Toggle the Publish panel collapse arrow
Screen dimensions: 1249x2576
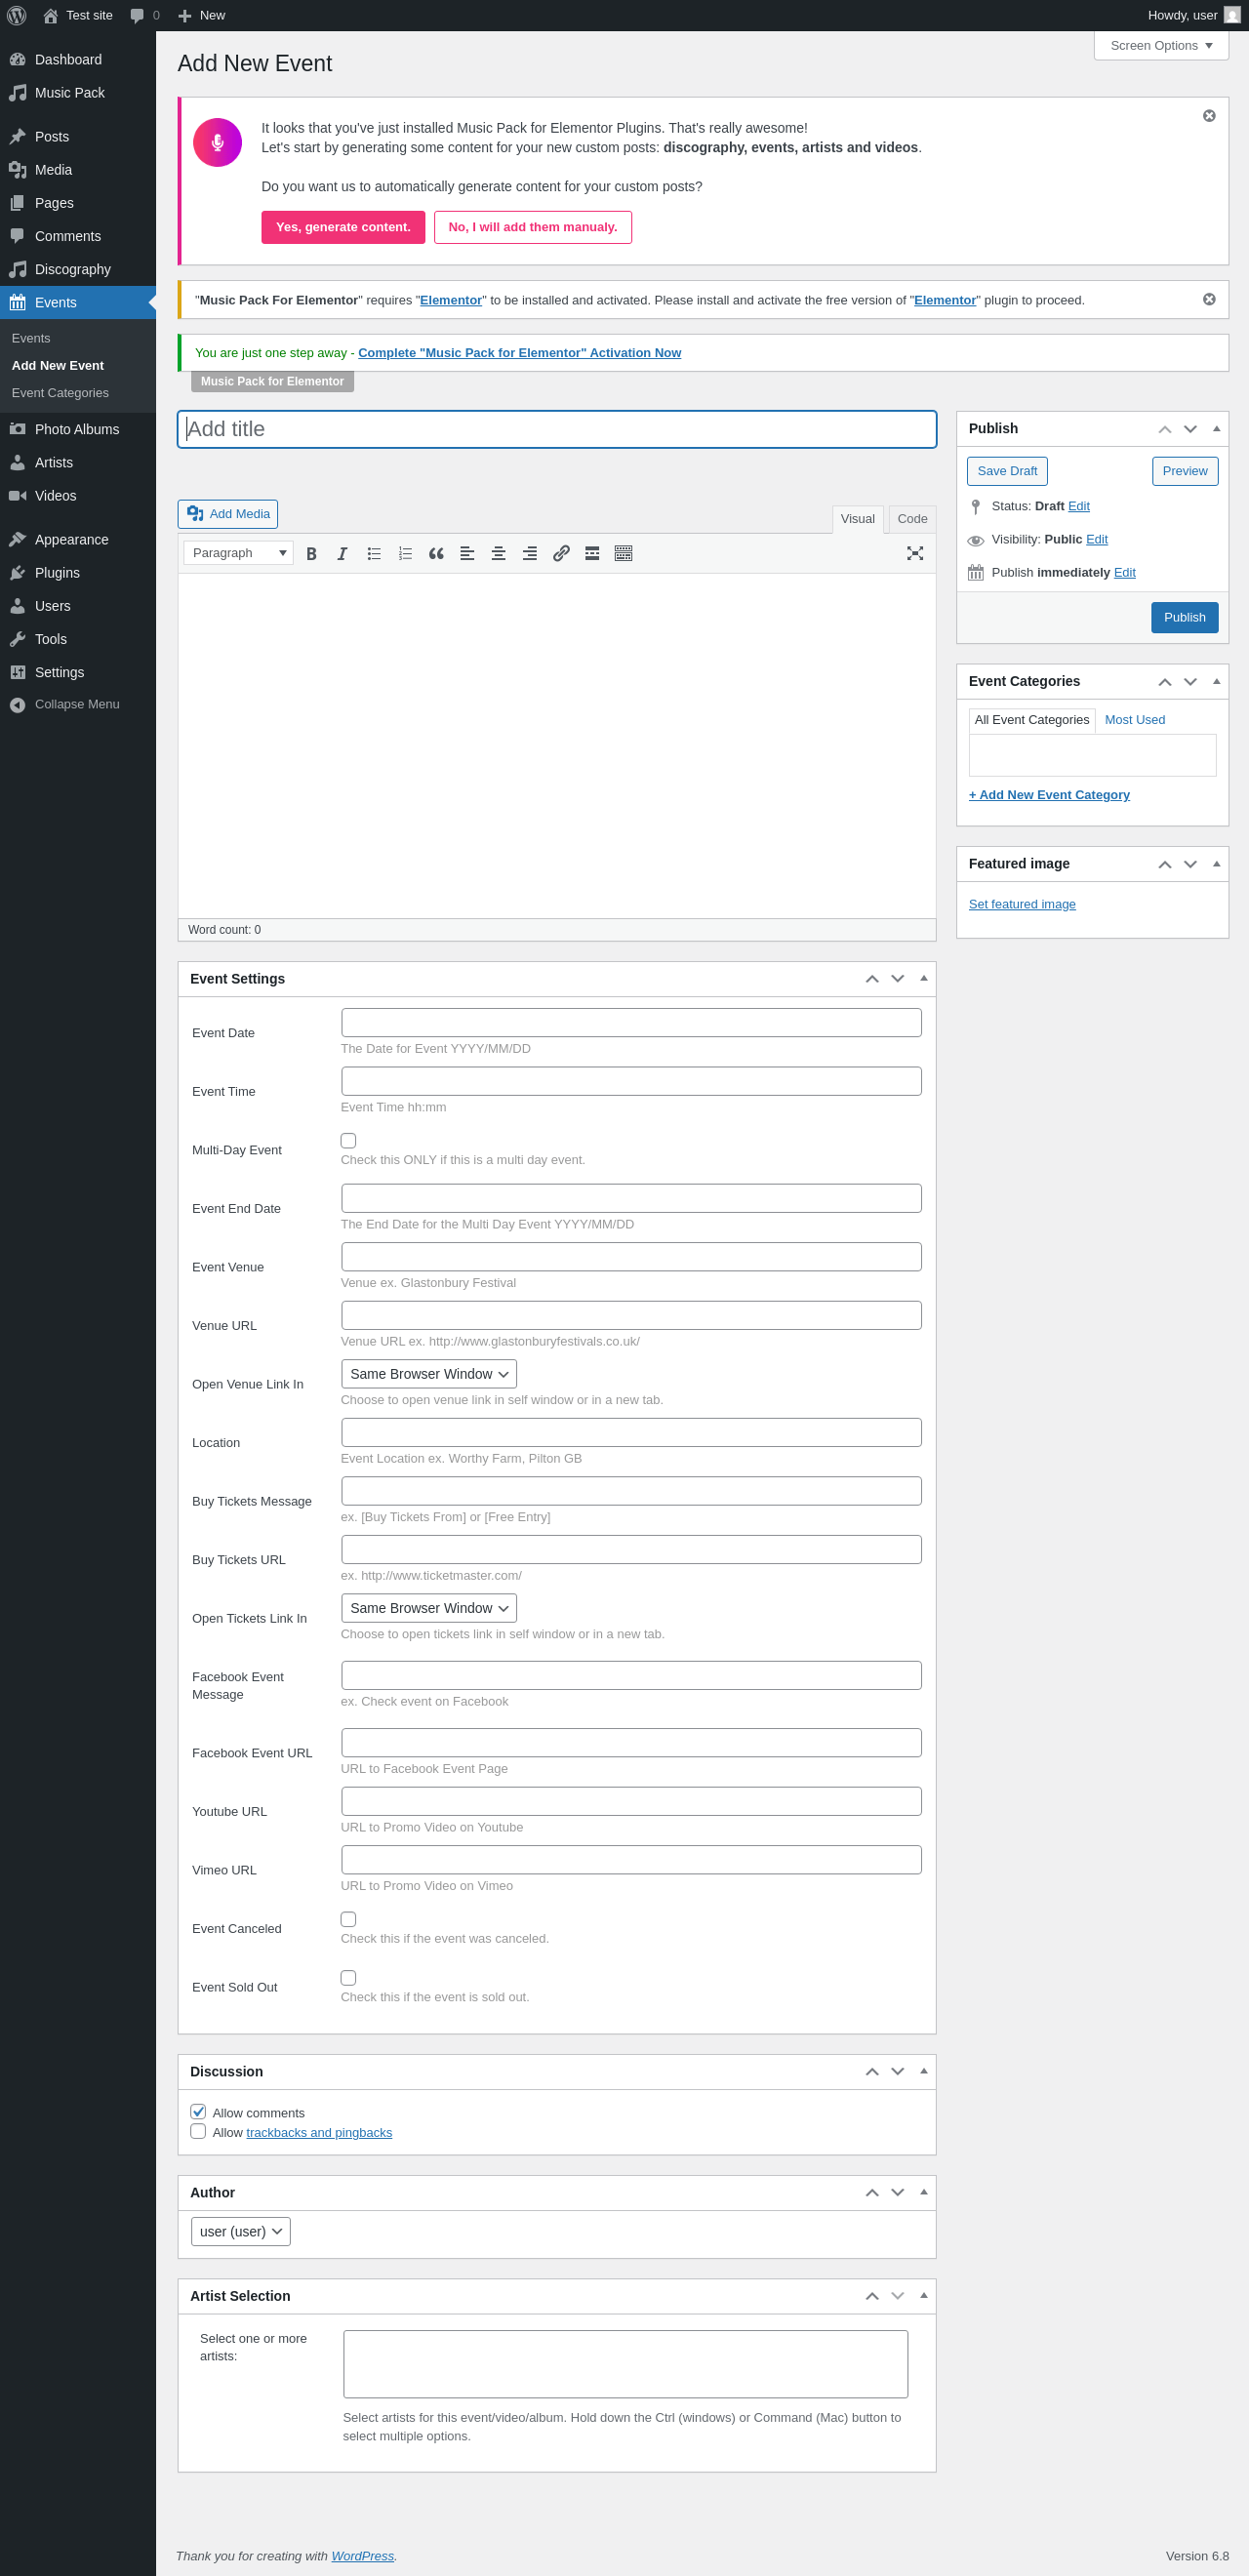tap(1216, 429)
